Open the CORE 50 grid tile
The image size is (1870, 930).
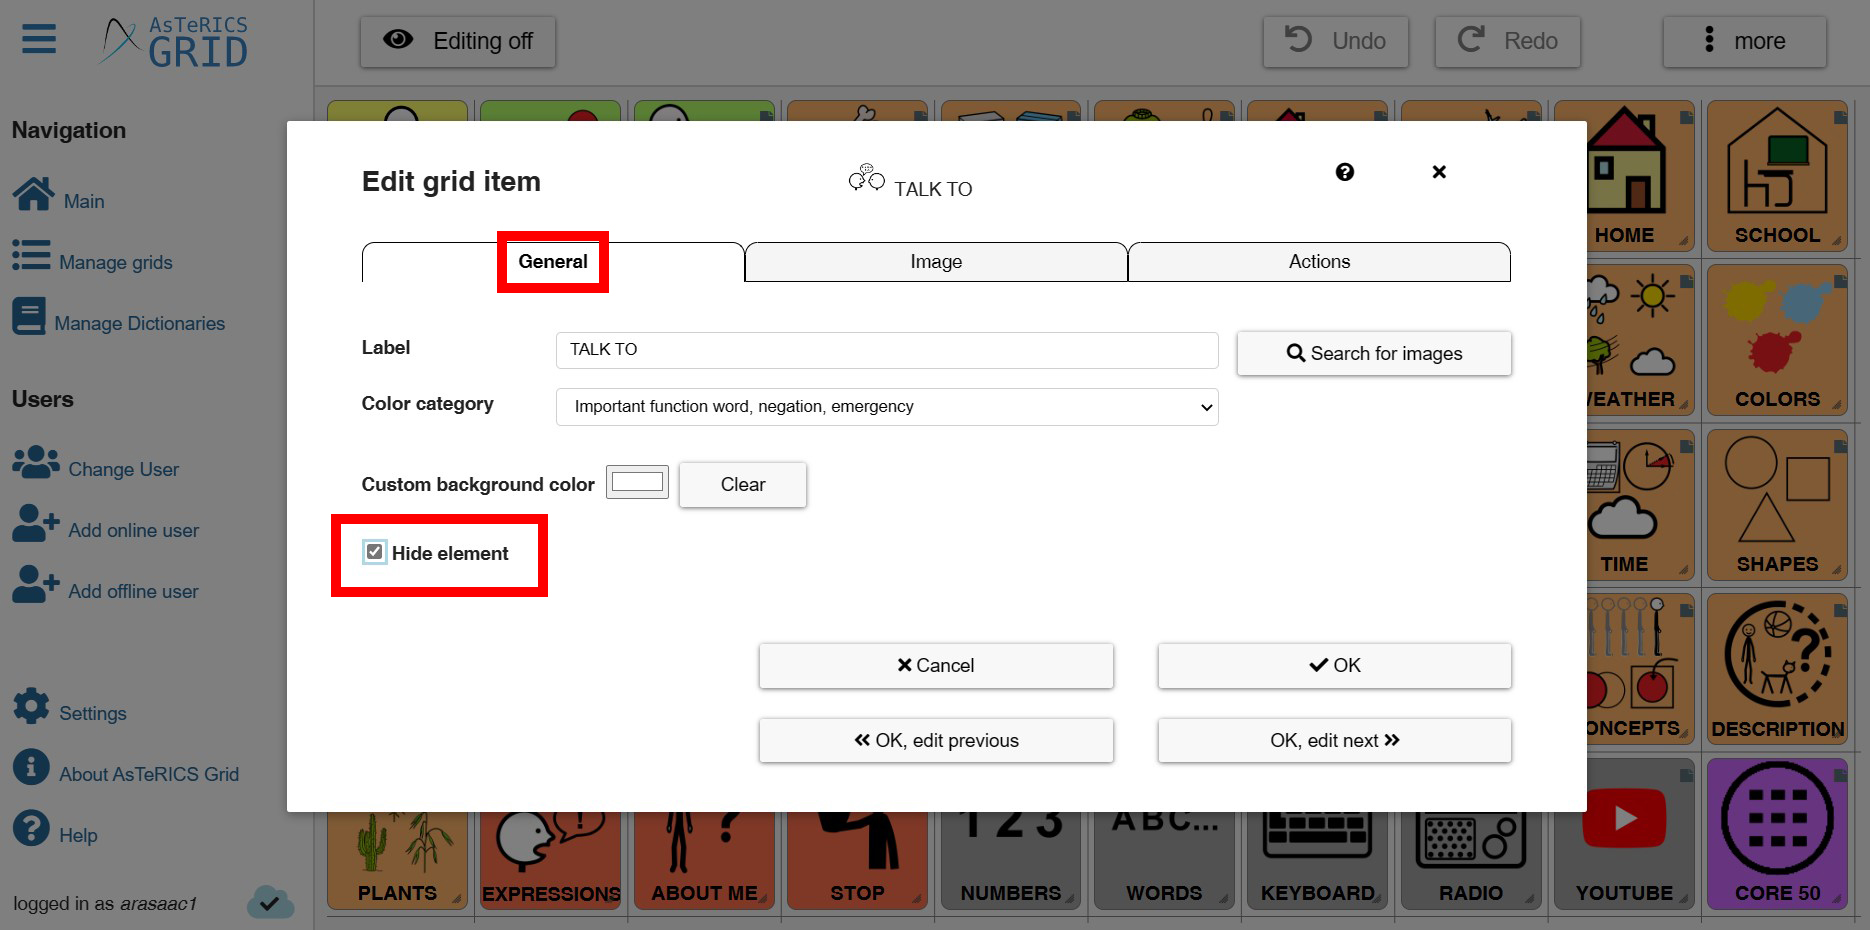coord(1778,834)
